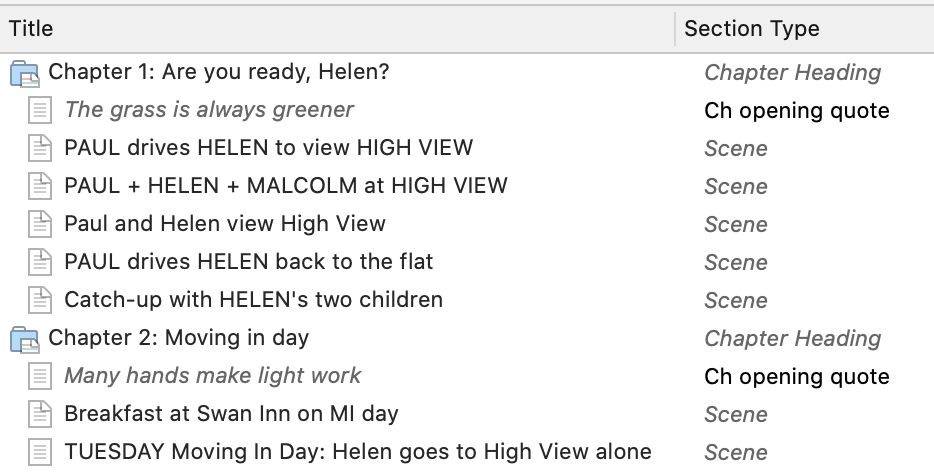The width and height of the screenshot is (934, 476).
Task: Sort by the Title column header
Action: click(30, 29)
